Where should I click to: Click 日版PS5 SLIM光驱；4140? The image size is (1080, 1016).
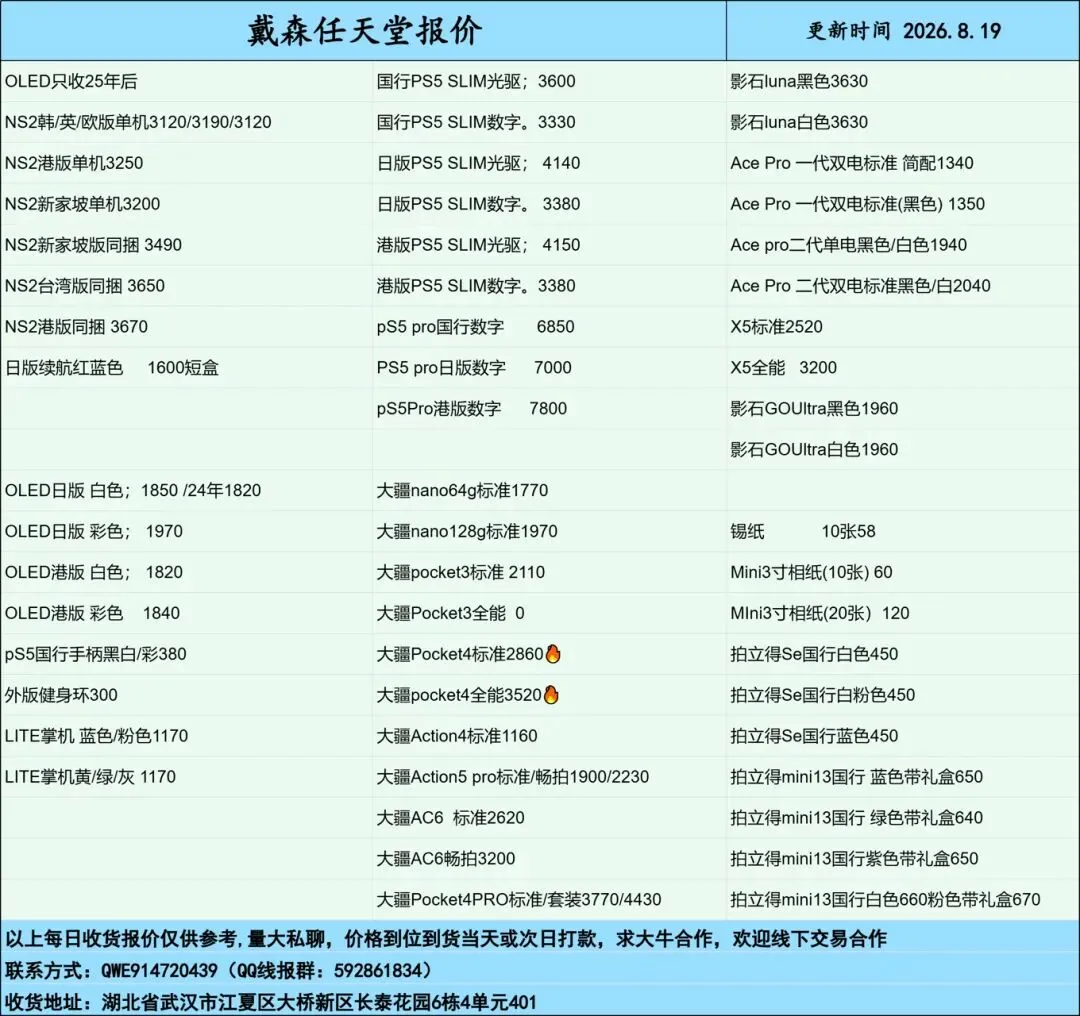[478, 163]
